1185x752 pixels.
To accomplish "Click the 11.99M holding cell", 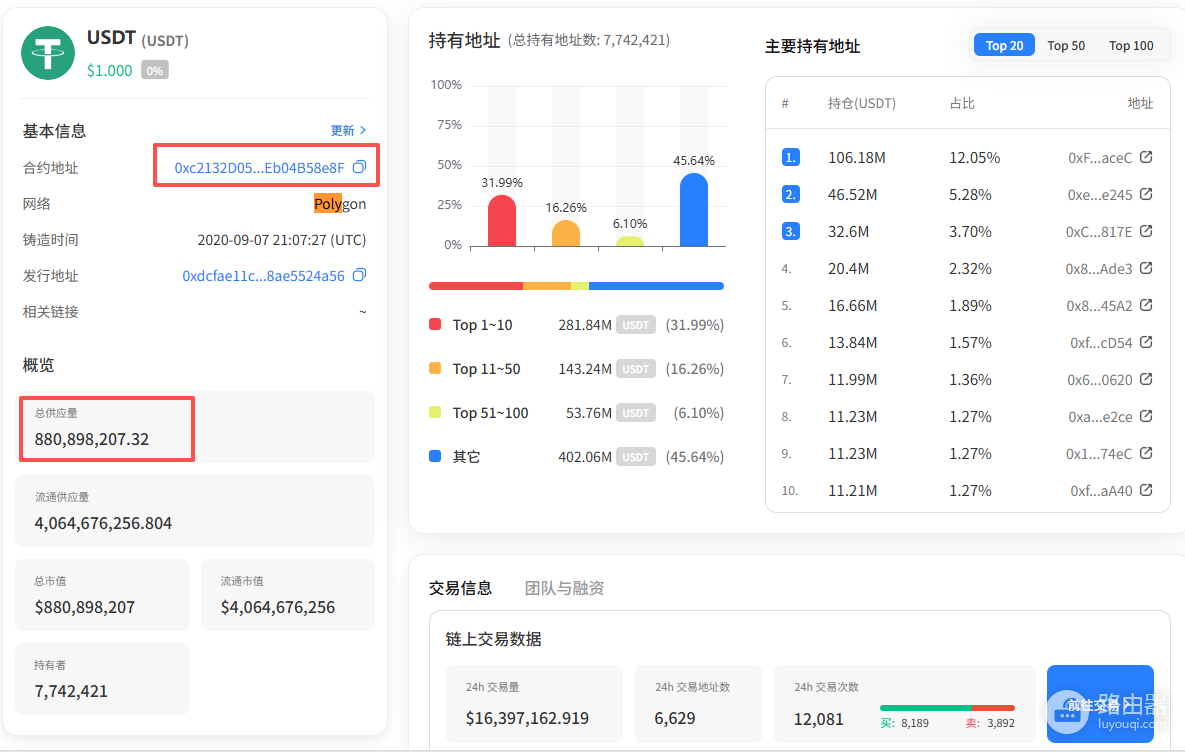I will [x=852, y=379].
